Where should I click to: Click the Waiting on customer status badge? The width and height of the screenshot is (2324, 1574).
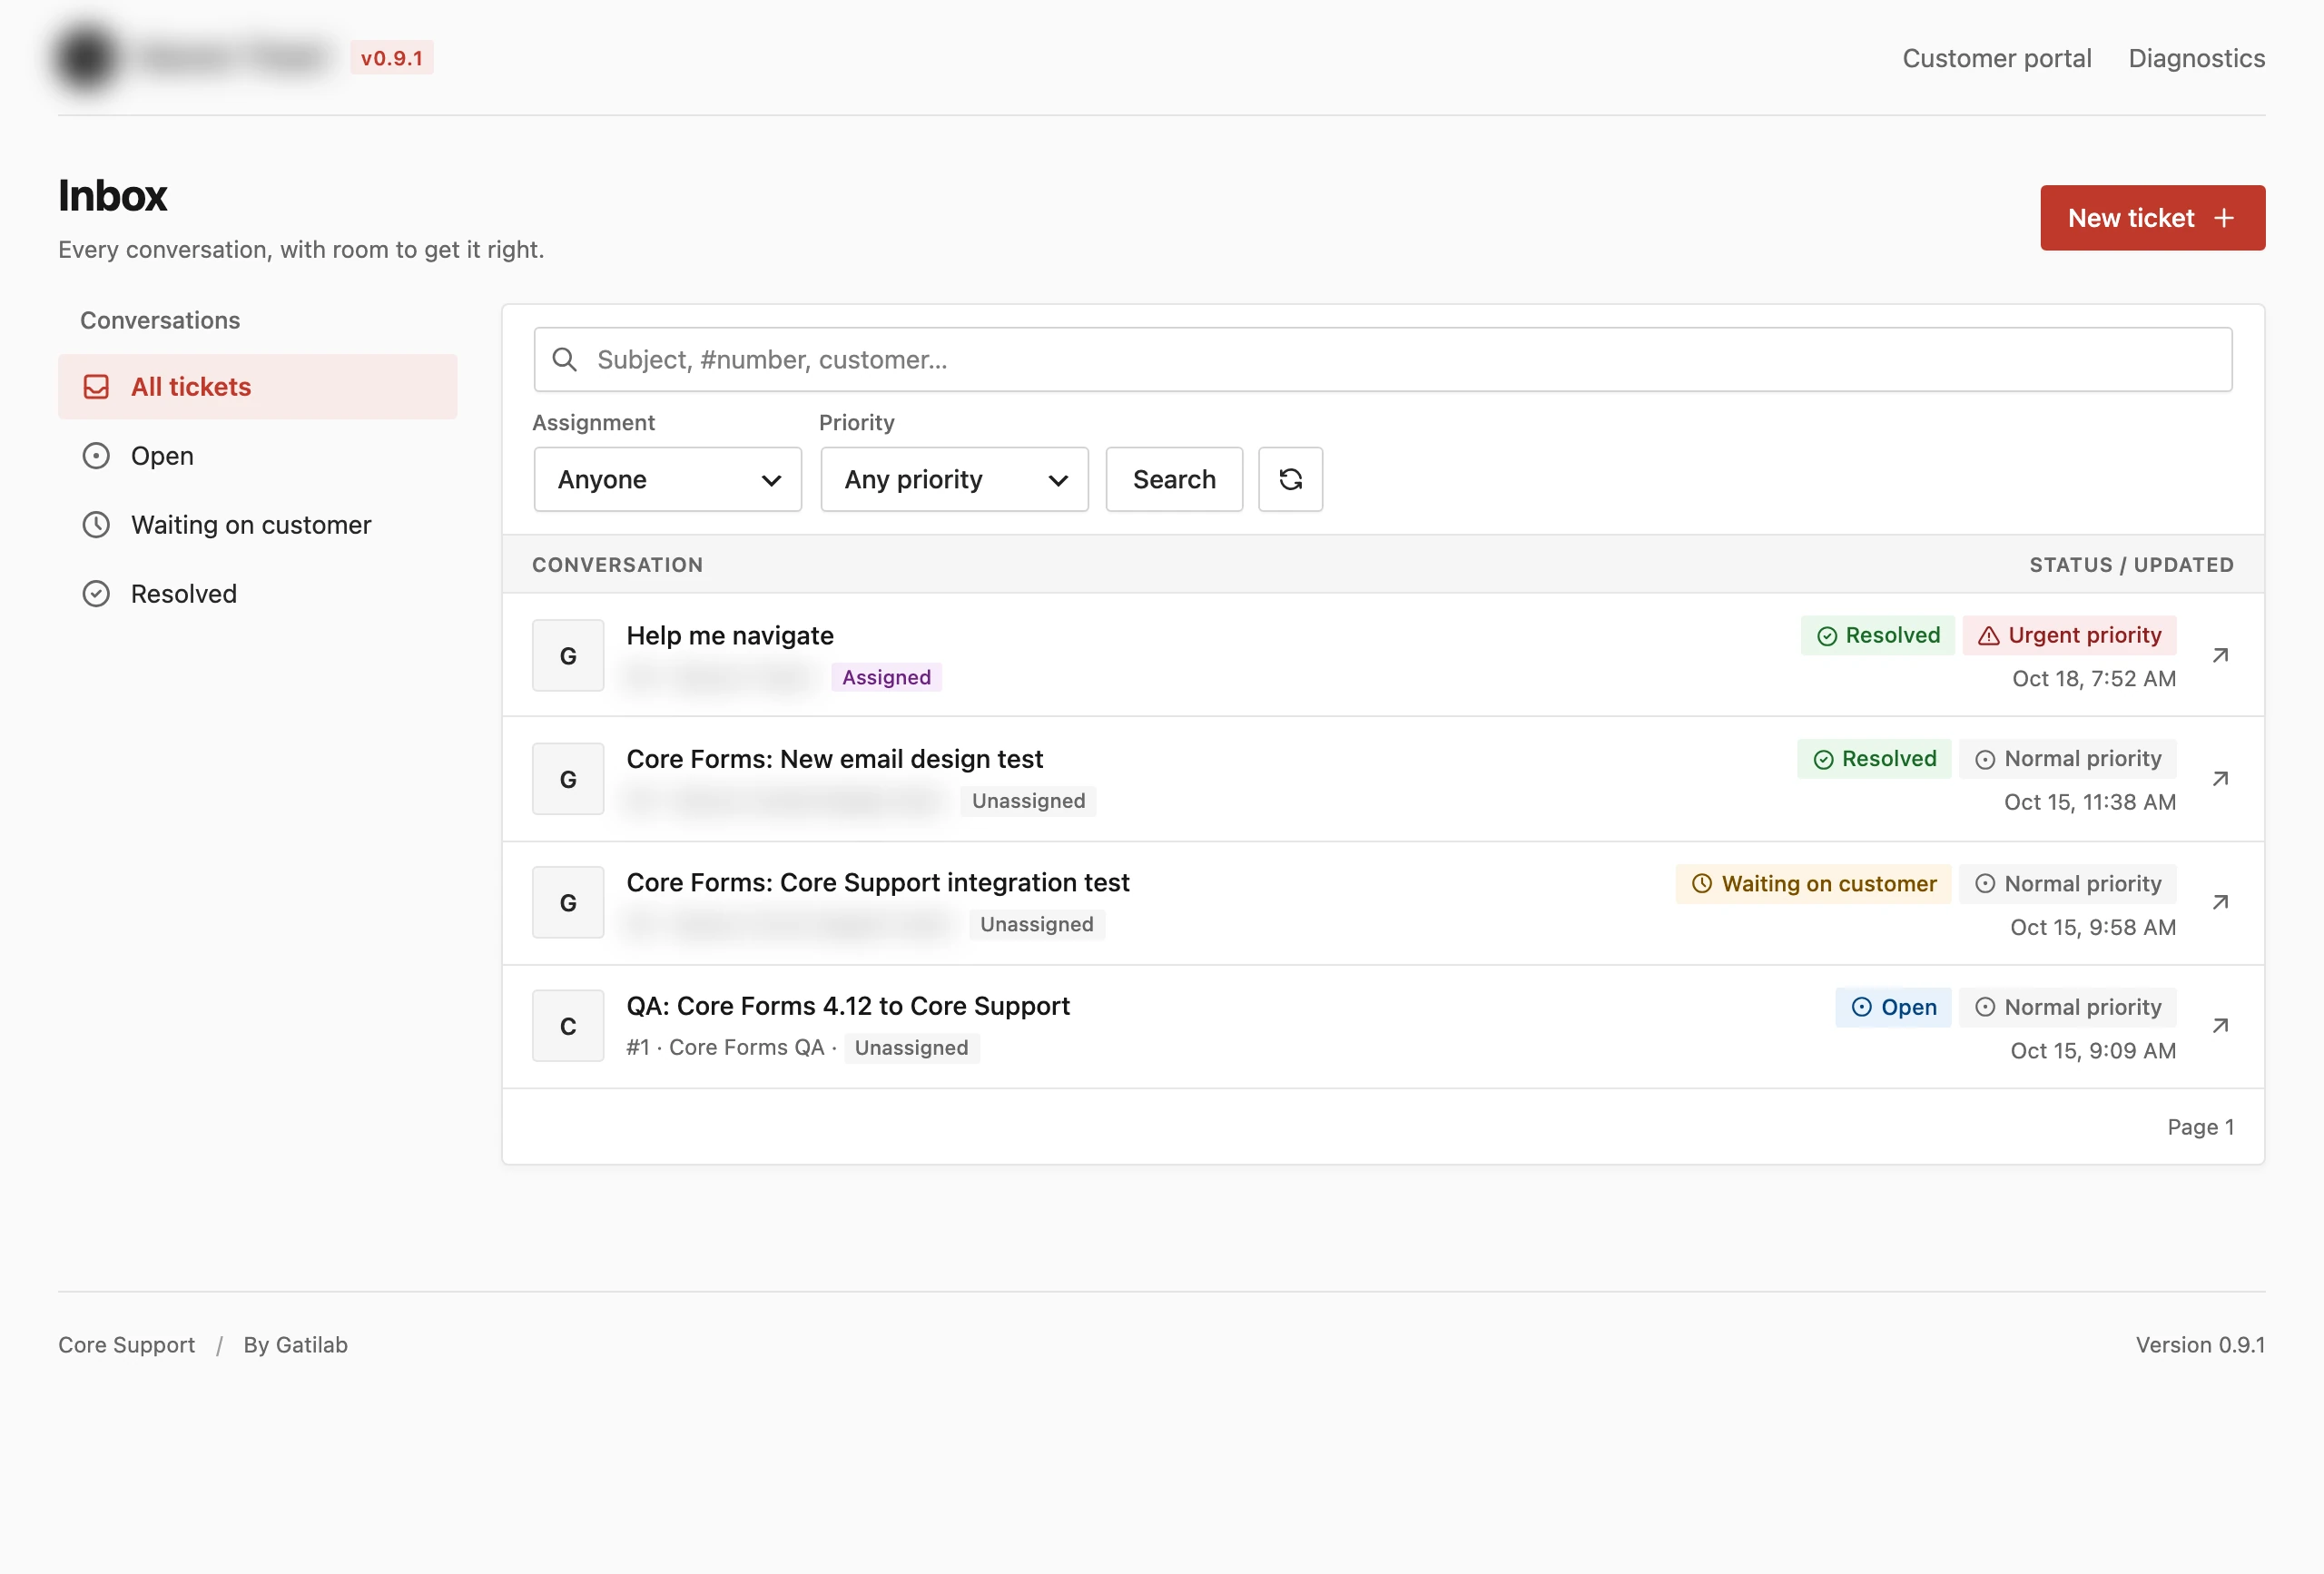click(x=1813, y=883)
